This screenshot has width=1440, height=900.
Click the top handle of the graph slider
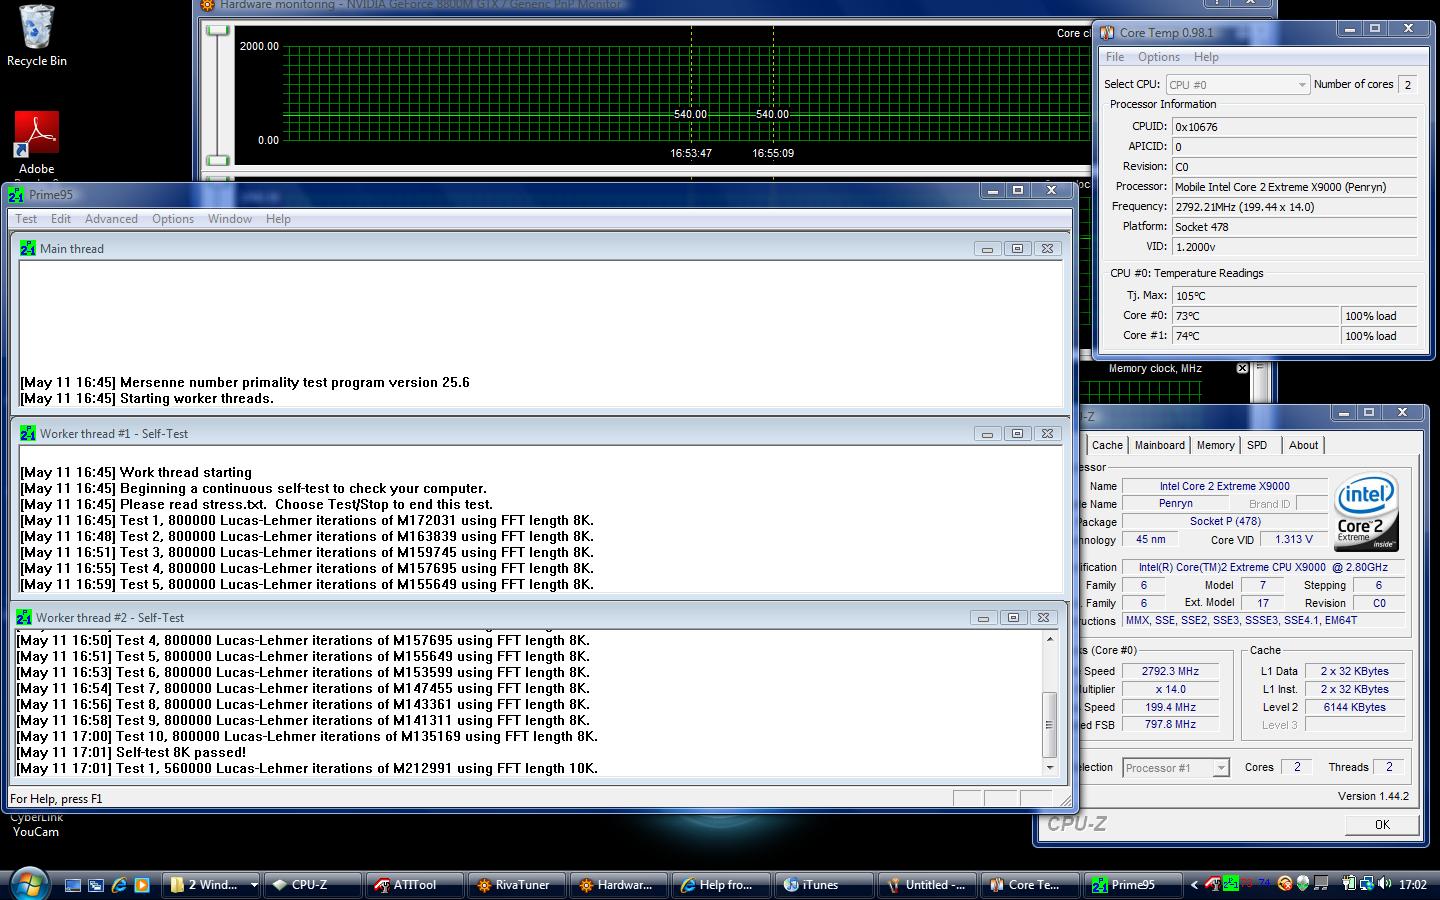218,31
